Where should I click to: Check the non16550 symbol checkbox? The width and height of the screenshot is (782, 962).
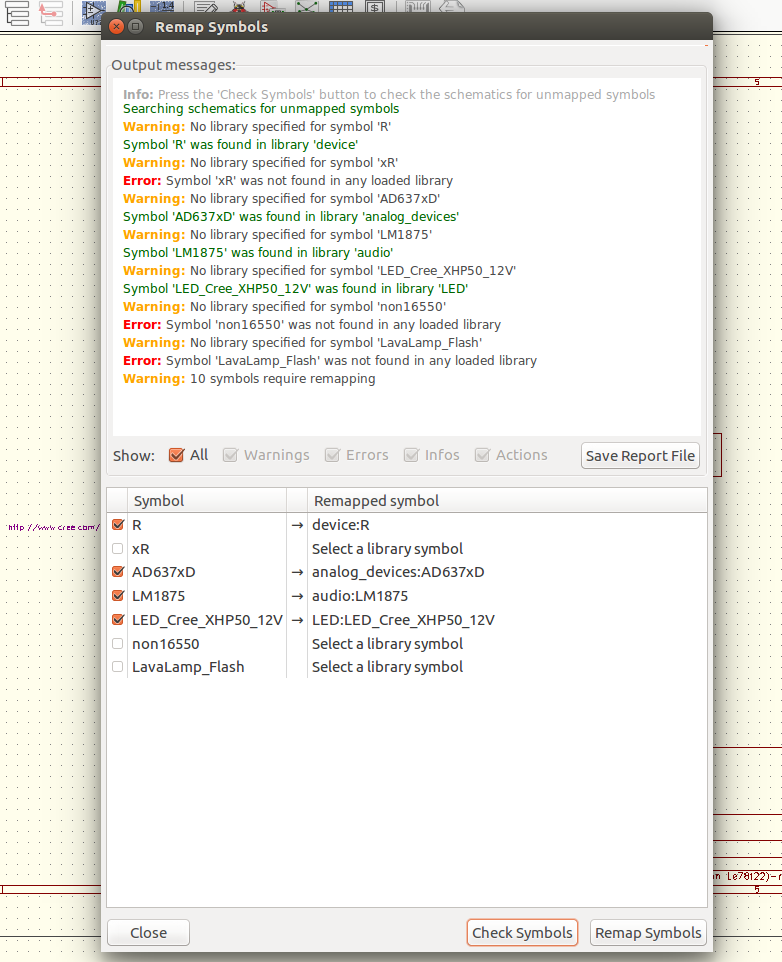click(x=118, y=644)
